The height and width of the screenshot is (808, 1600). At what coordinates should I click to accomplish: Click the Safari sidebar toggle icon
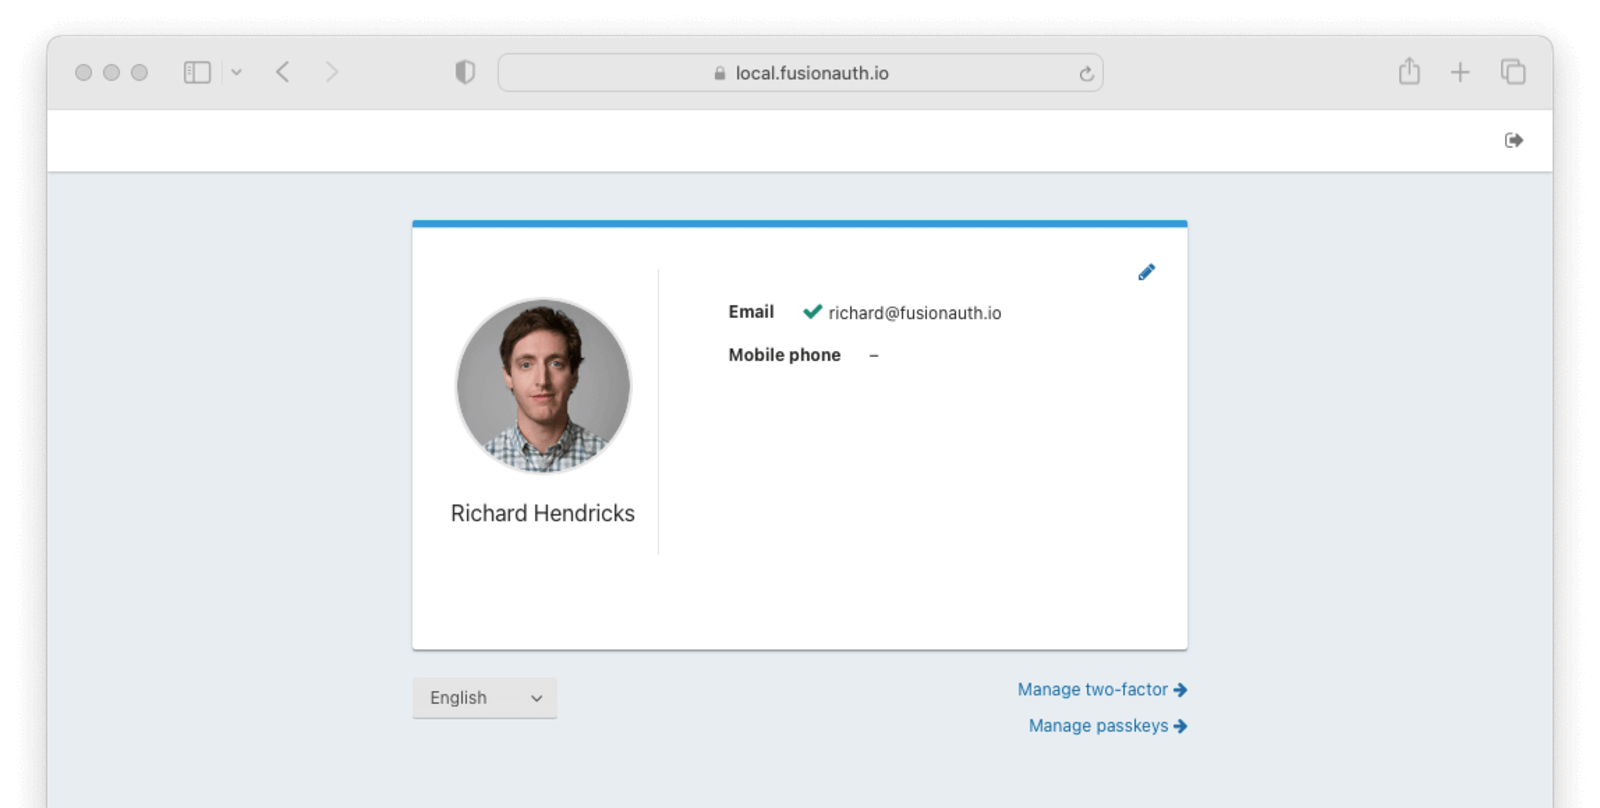click(x=197, y=72)
